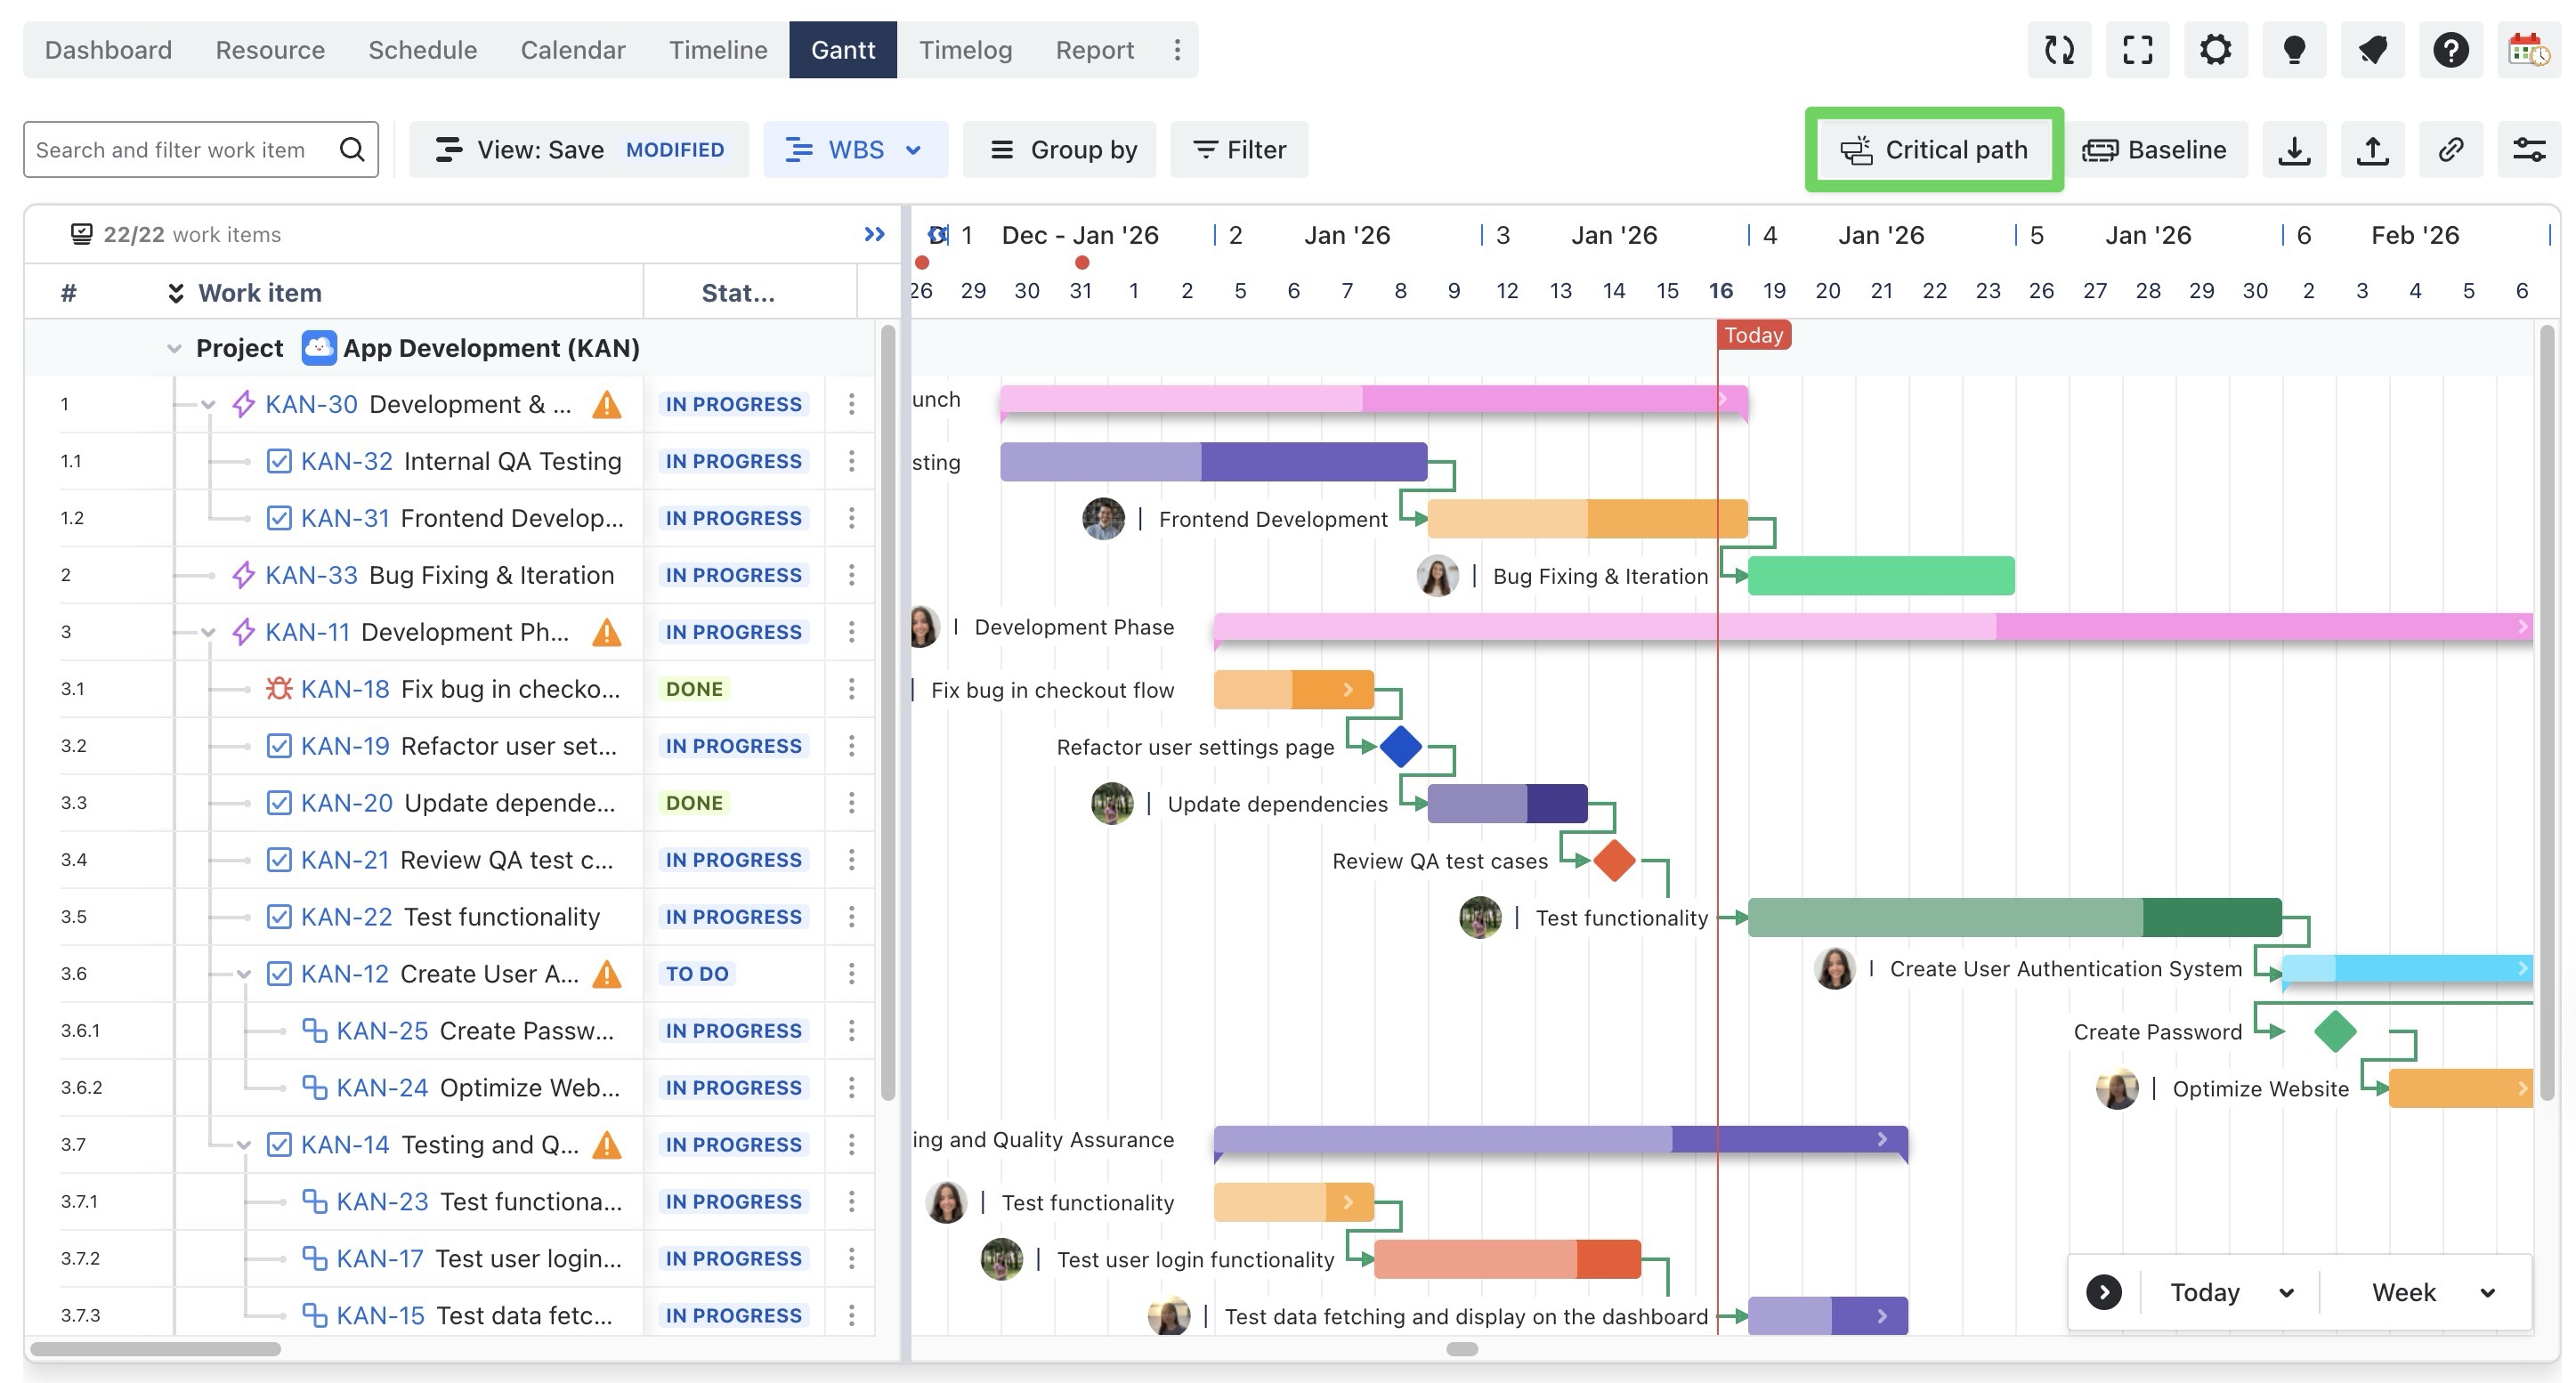Image resolution: width=2576 pixels, height=1383 pixels.
Task: Open the help question mark icon
Action: [2450, 50]
